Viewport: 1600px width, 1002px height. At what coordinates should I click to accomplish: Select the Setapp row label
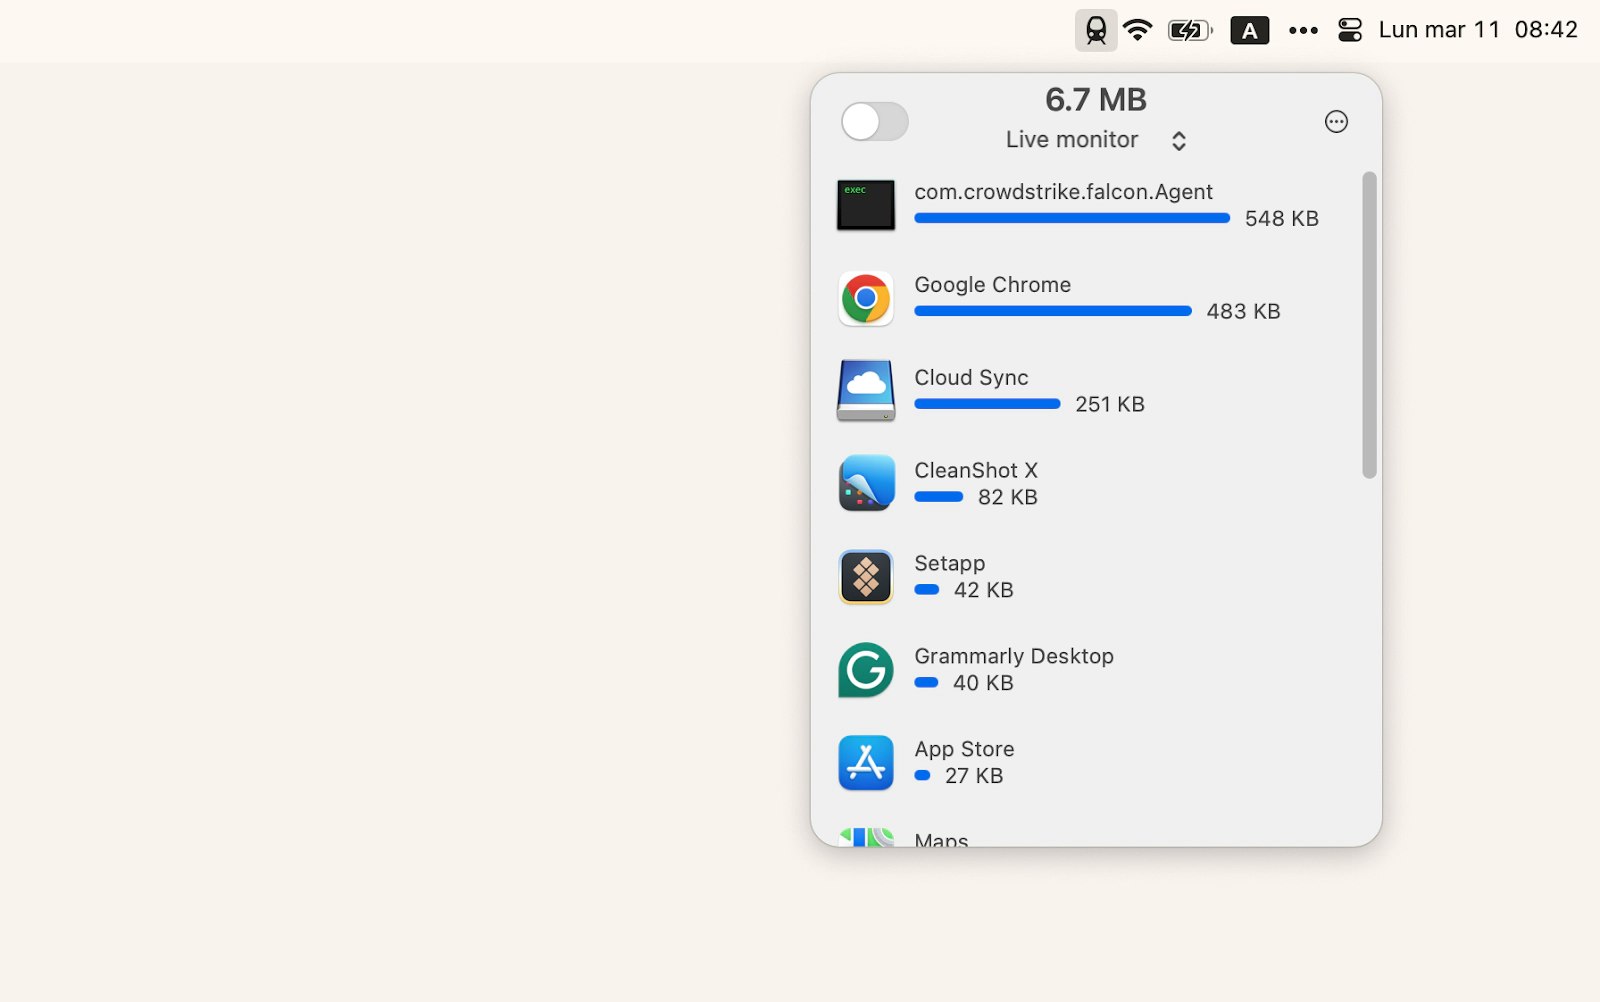click(949, 564)
